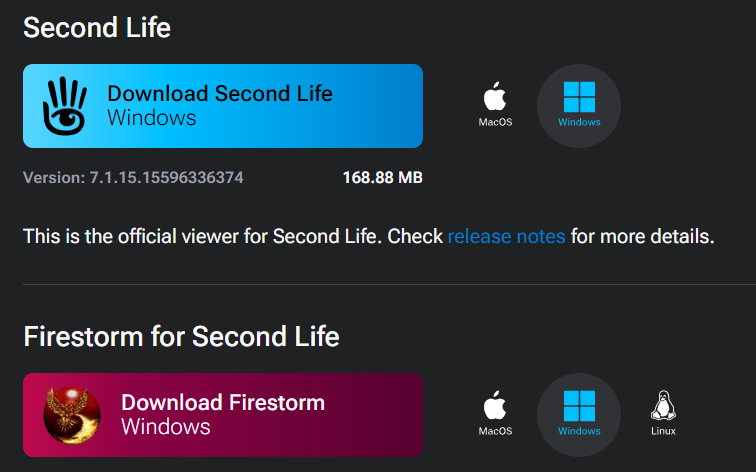Click the blue Download Second Life button
Image resolution: width=756 pixels, height=472 pixels.
coord(223,106)
